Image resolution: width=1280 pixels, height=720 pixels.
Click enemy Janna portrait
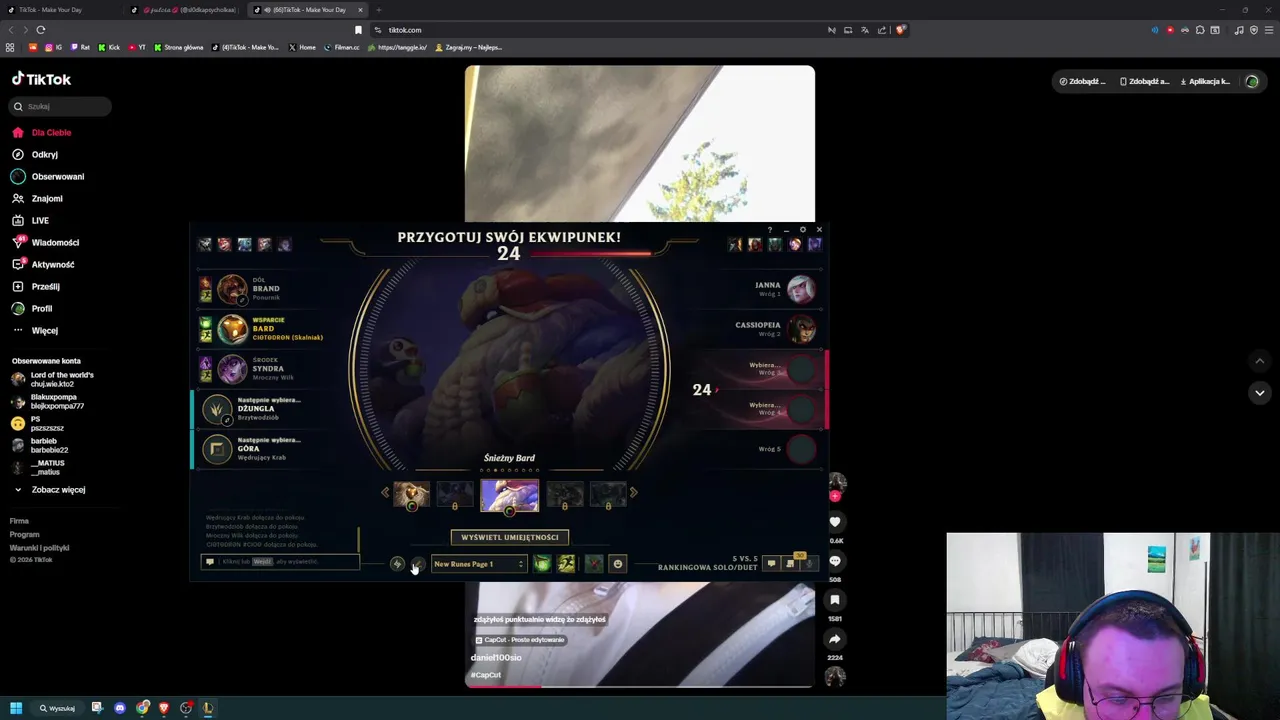pyautogui.click(x=801, y=289)
